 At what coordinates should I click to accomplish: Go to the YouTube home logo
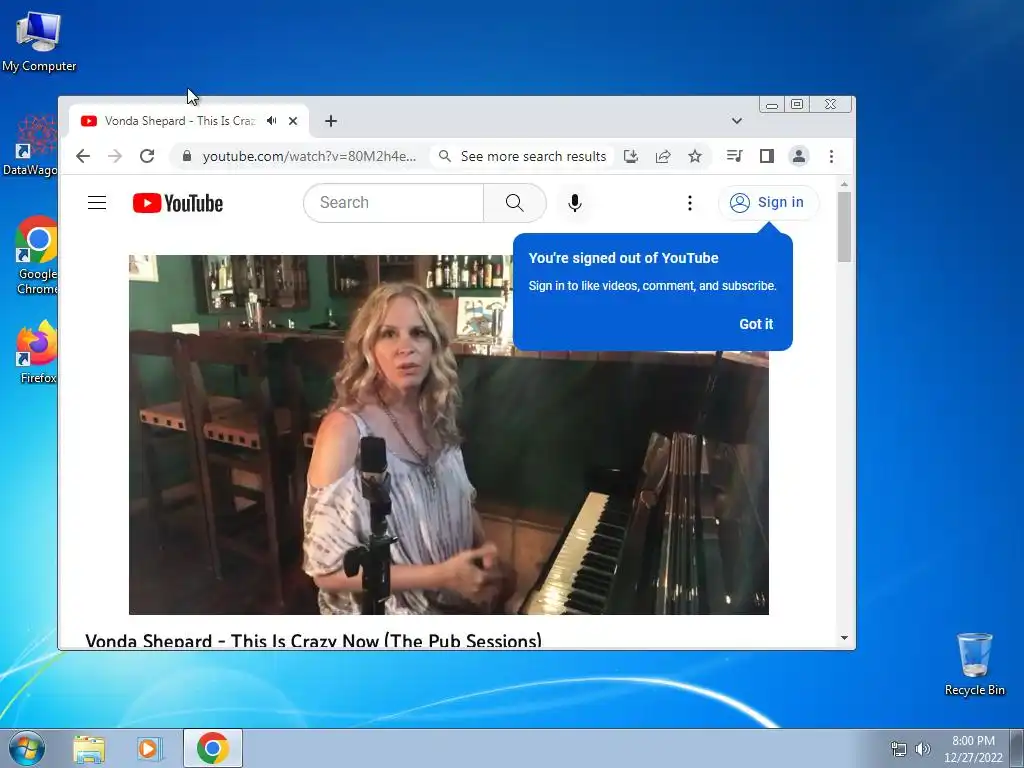tap(178, 203)
